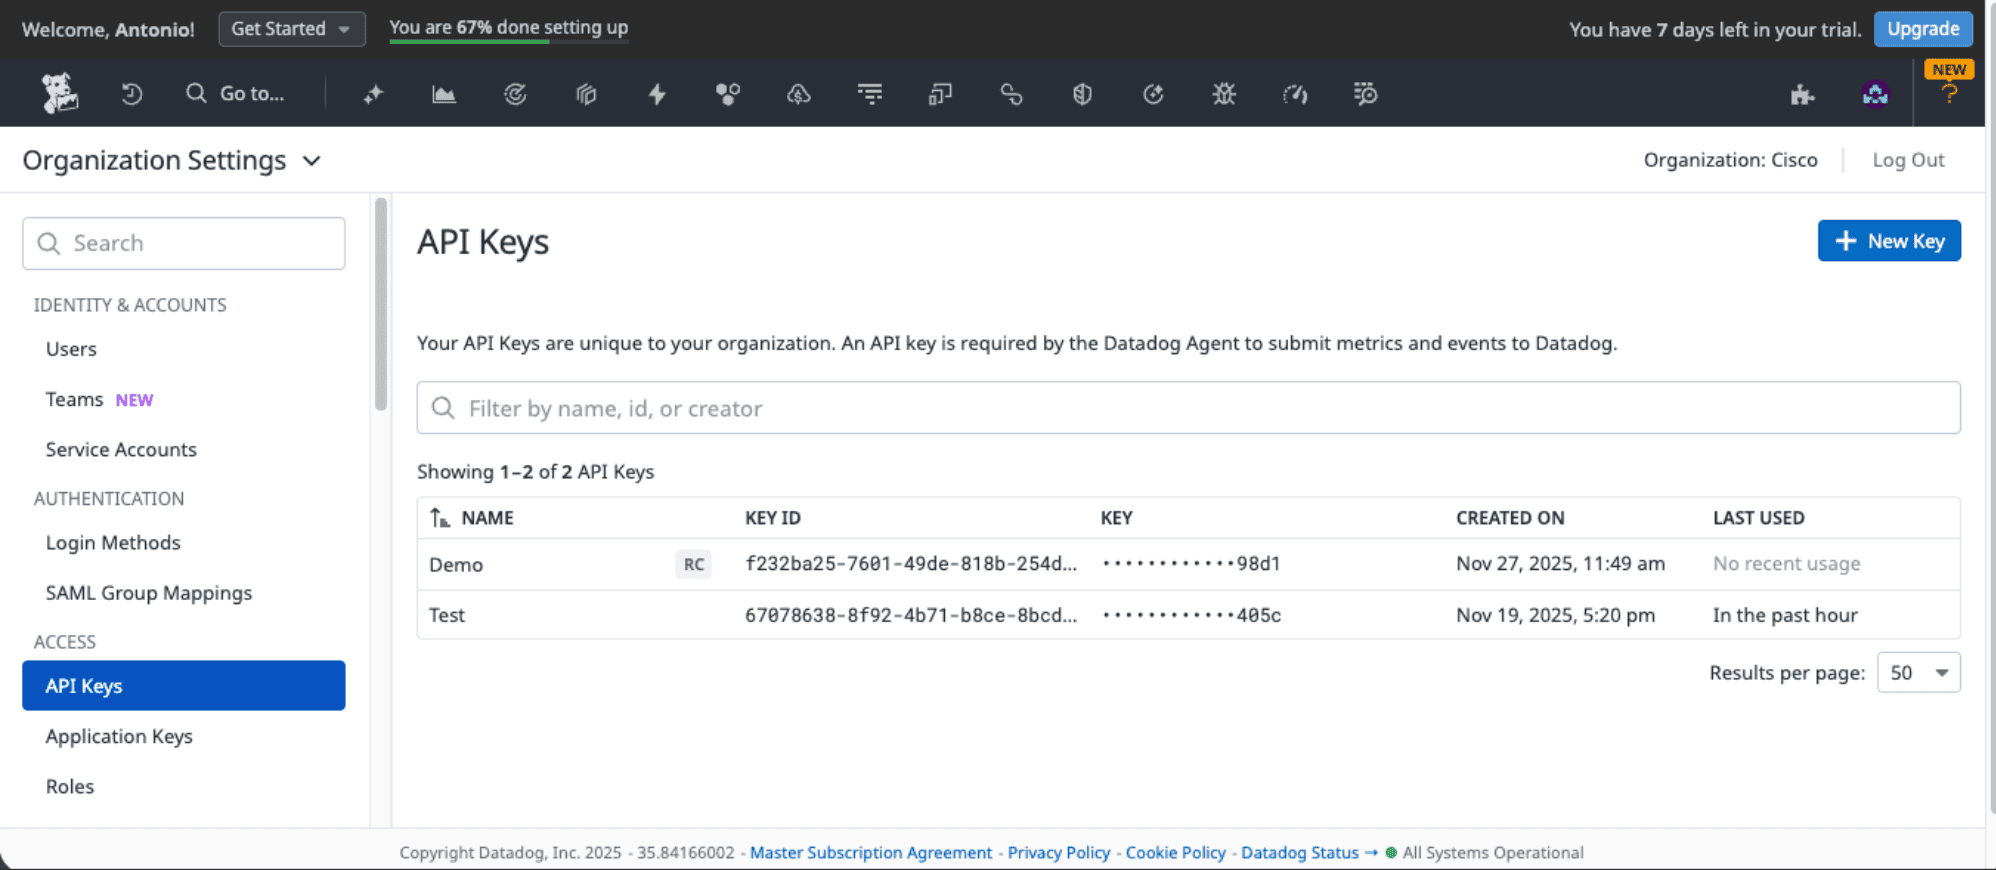Click the RC badge on Demo row
This screenshot has width=1996, height=870.
(x=694, y=564)
